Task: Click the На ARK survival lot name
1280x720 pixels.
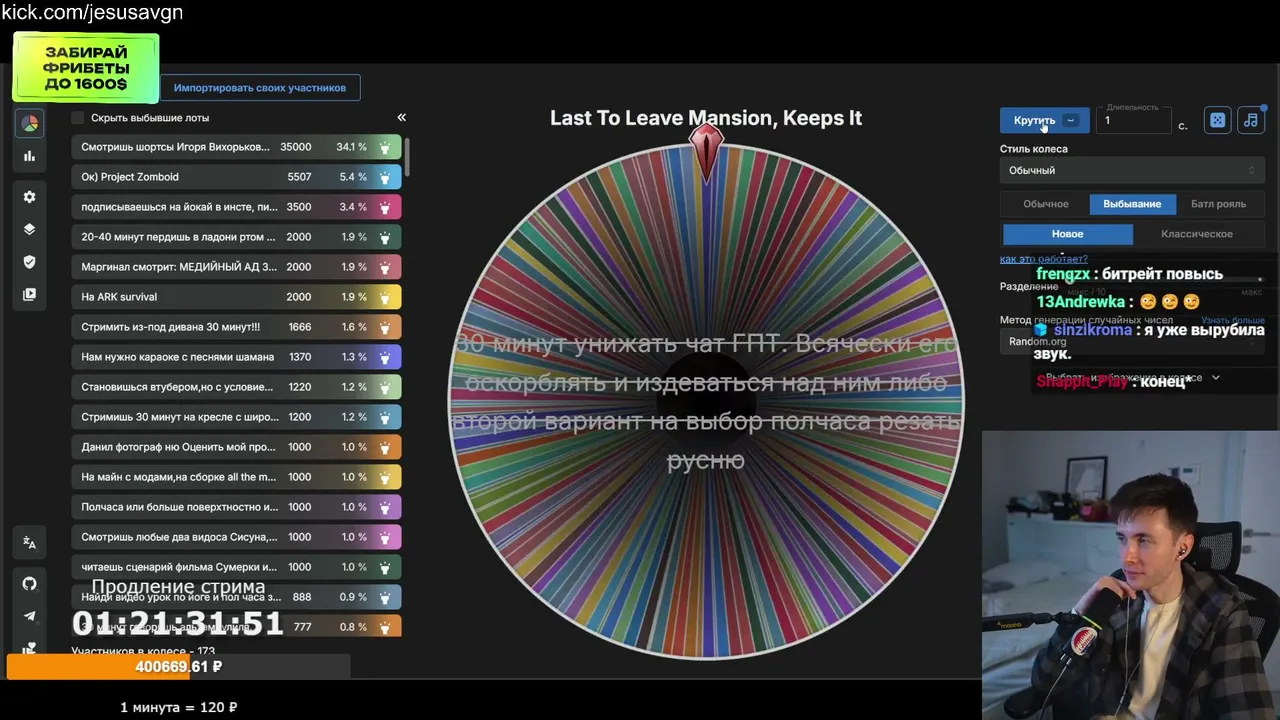Action: point(119,297)
